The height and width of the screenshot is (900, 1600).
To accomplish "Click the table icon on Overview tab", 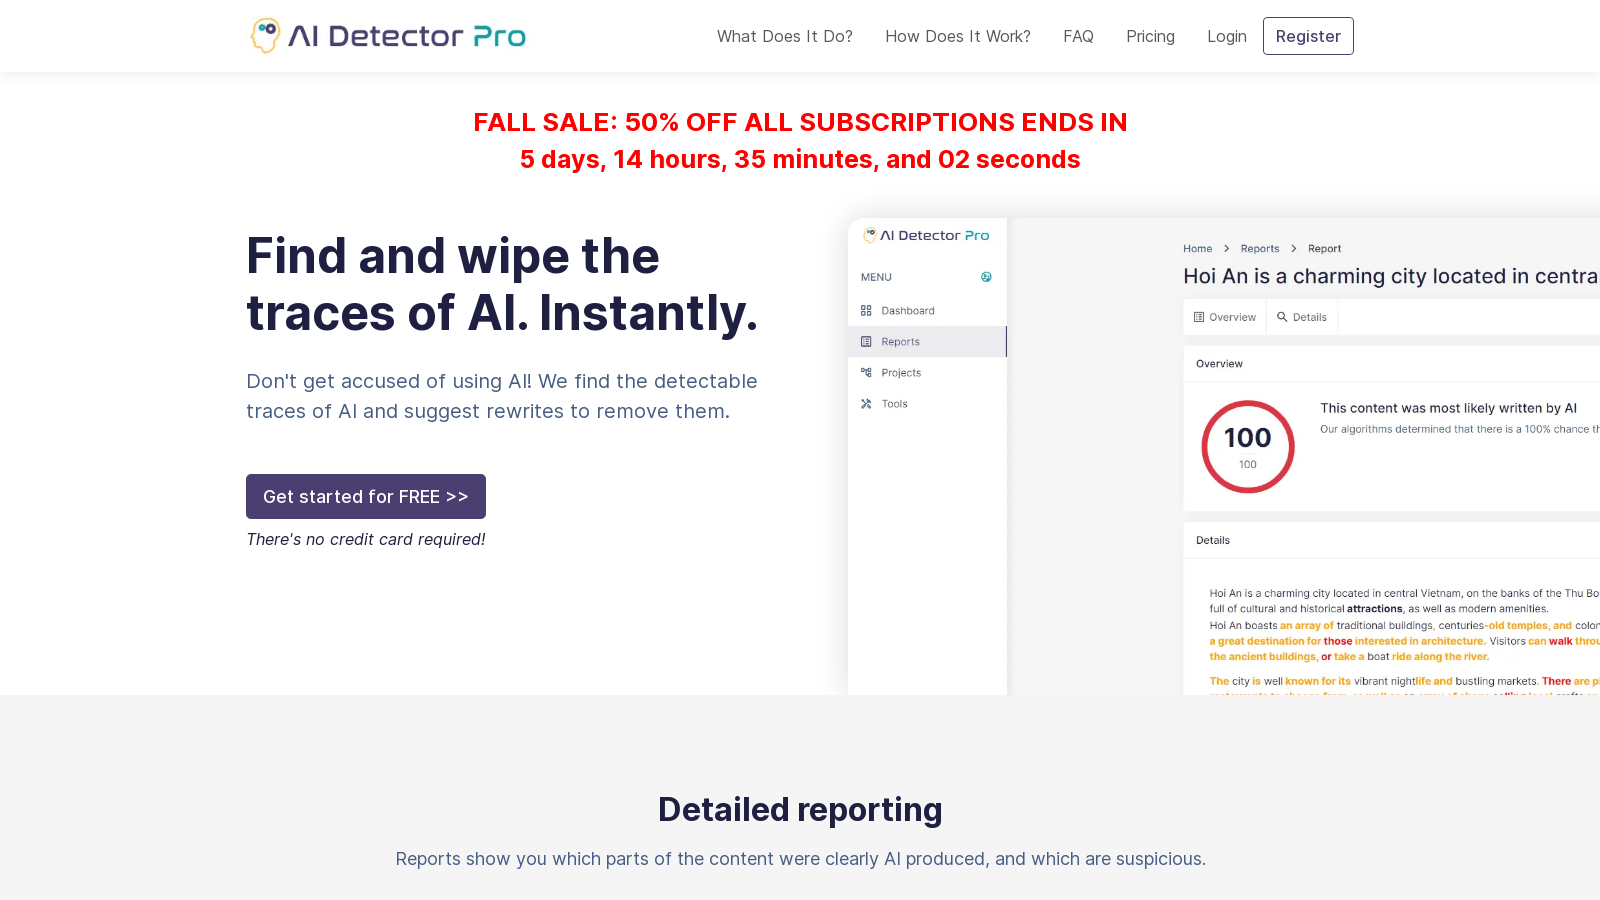I will pos(1198,317).
